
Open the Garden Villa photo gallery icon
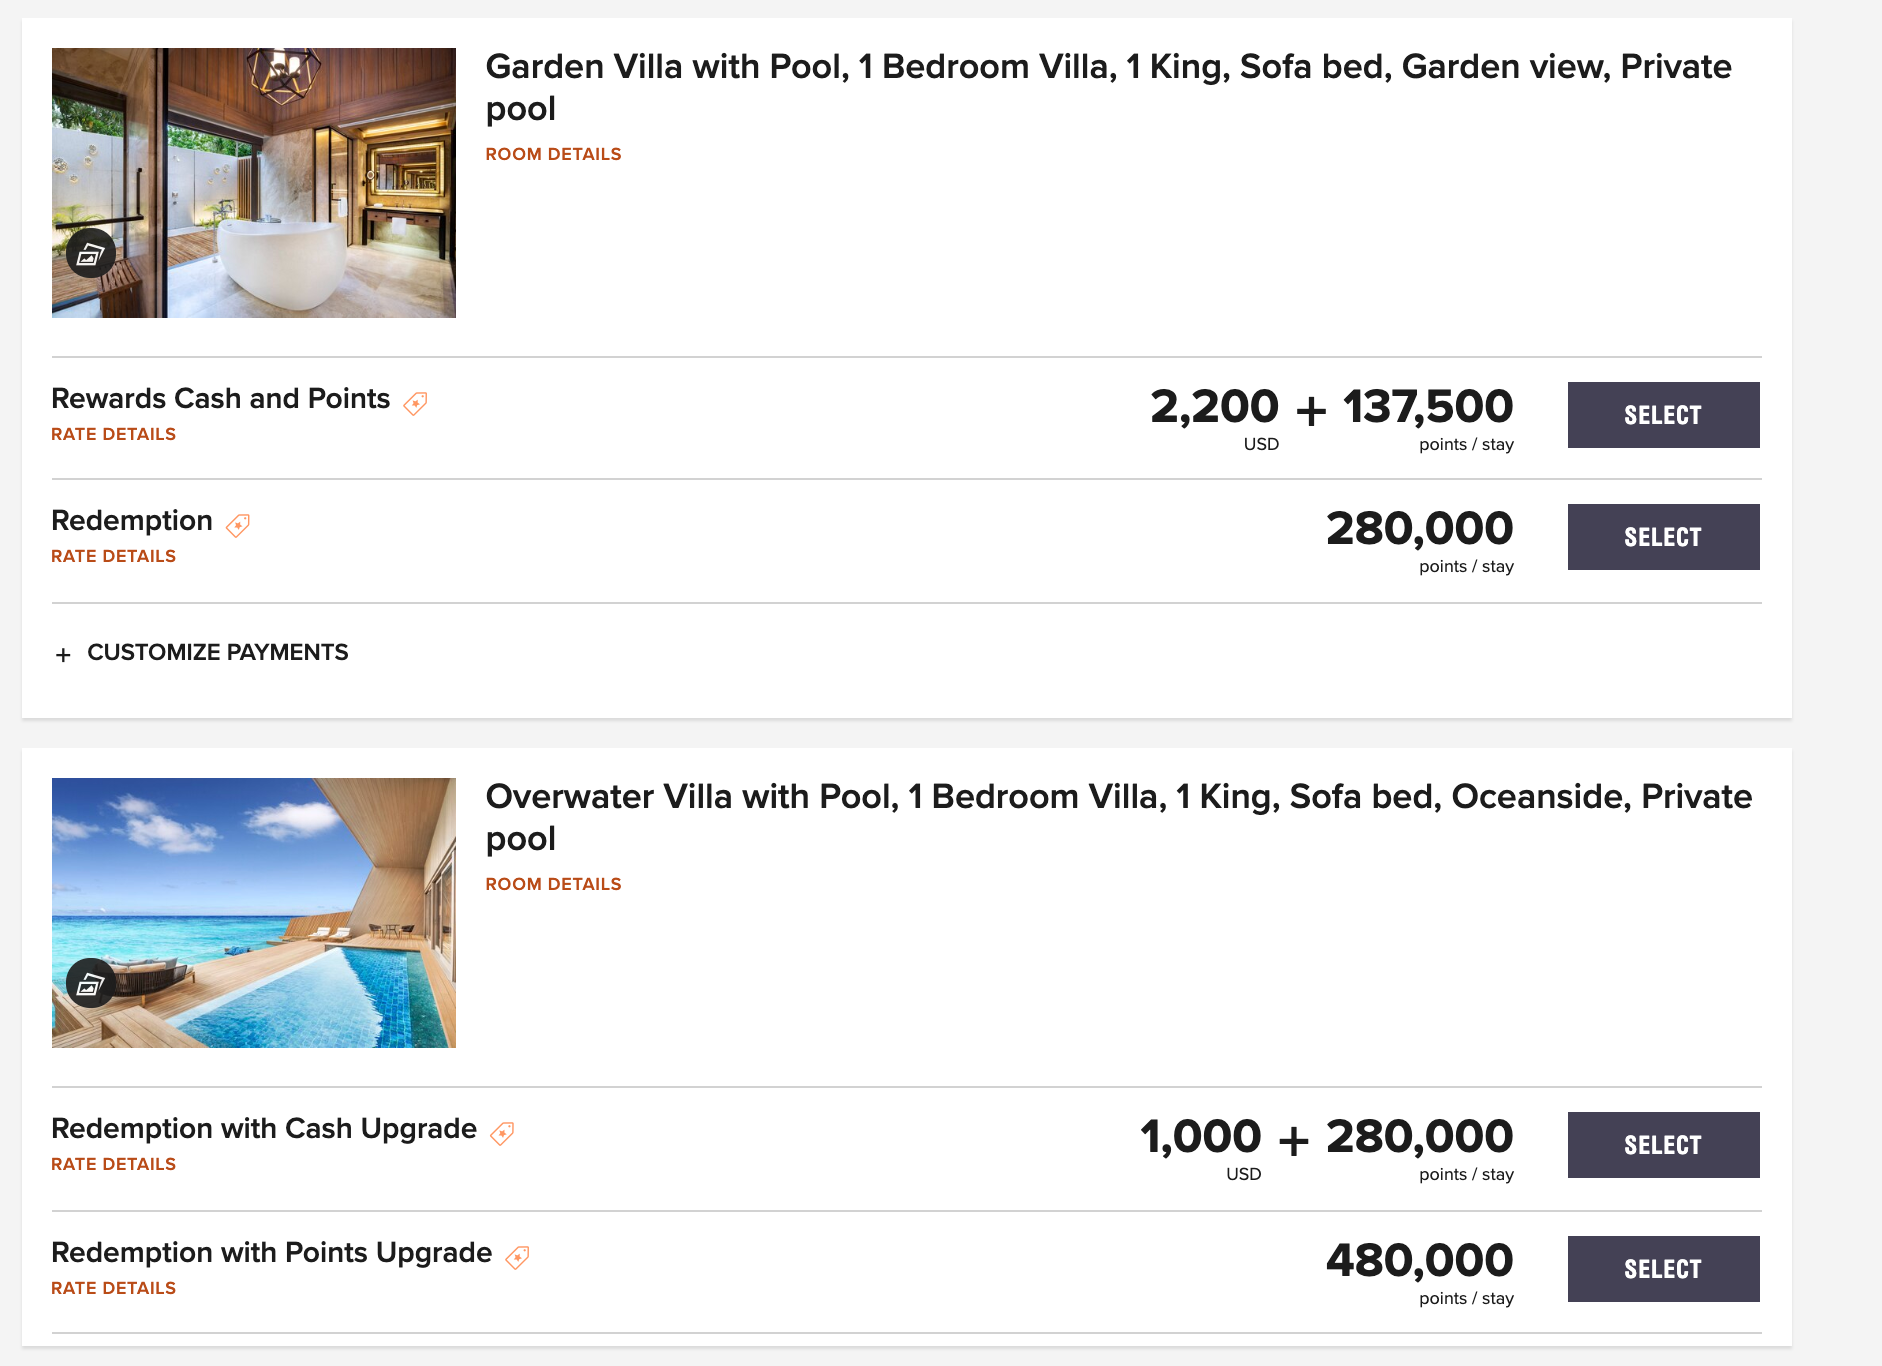90,254
